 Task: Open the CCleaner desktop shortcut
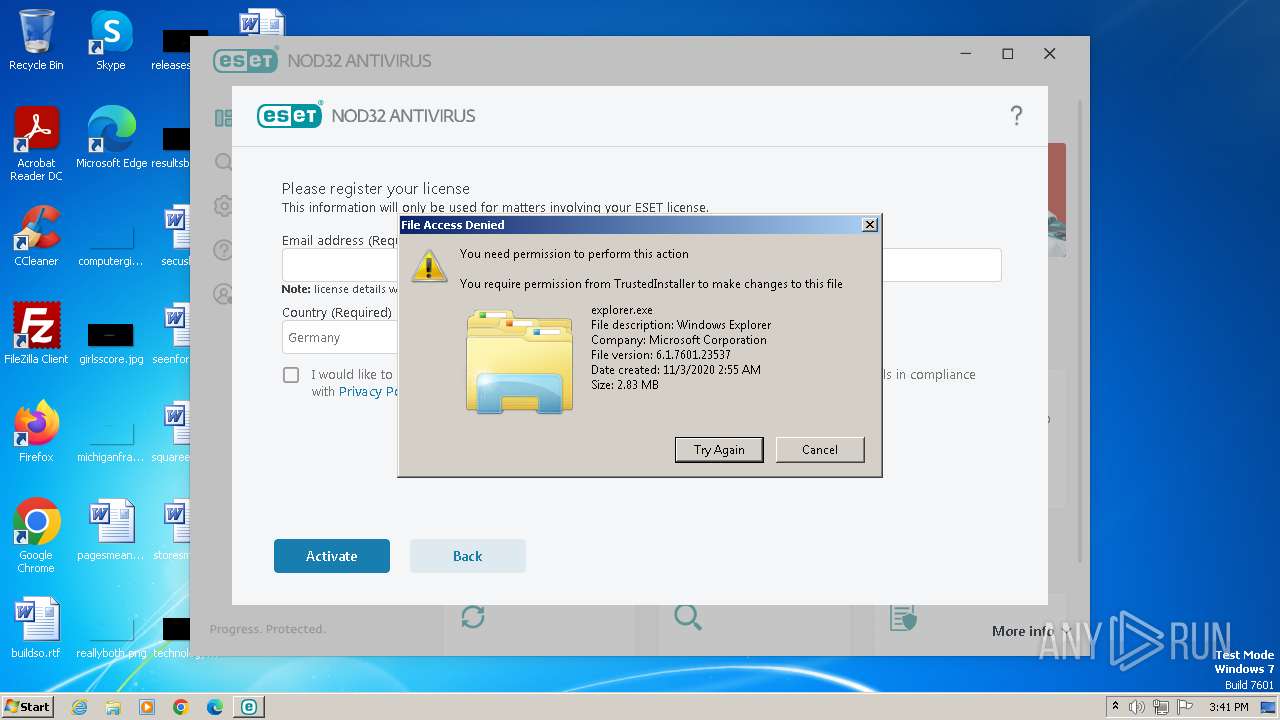(36, 236)
